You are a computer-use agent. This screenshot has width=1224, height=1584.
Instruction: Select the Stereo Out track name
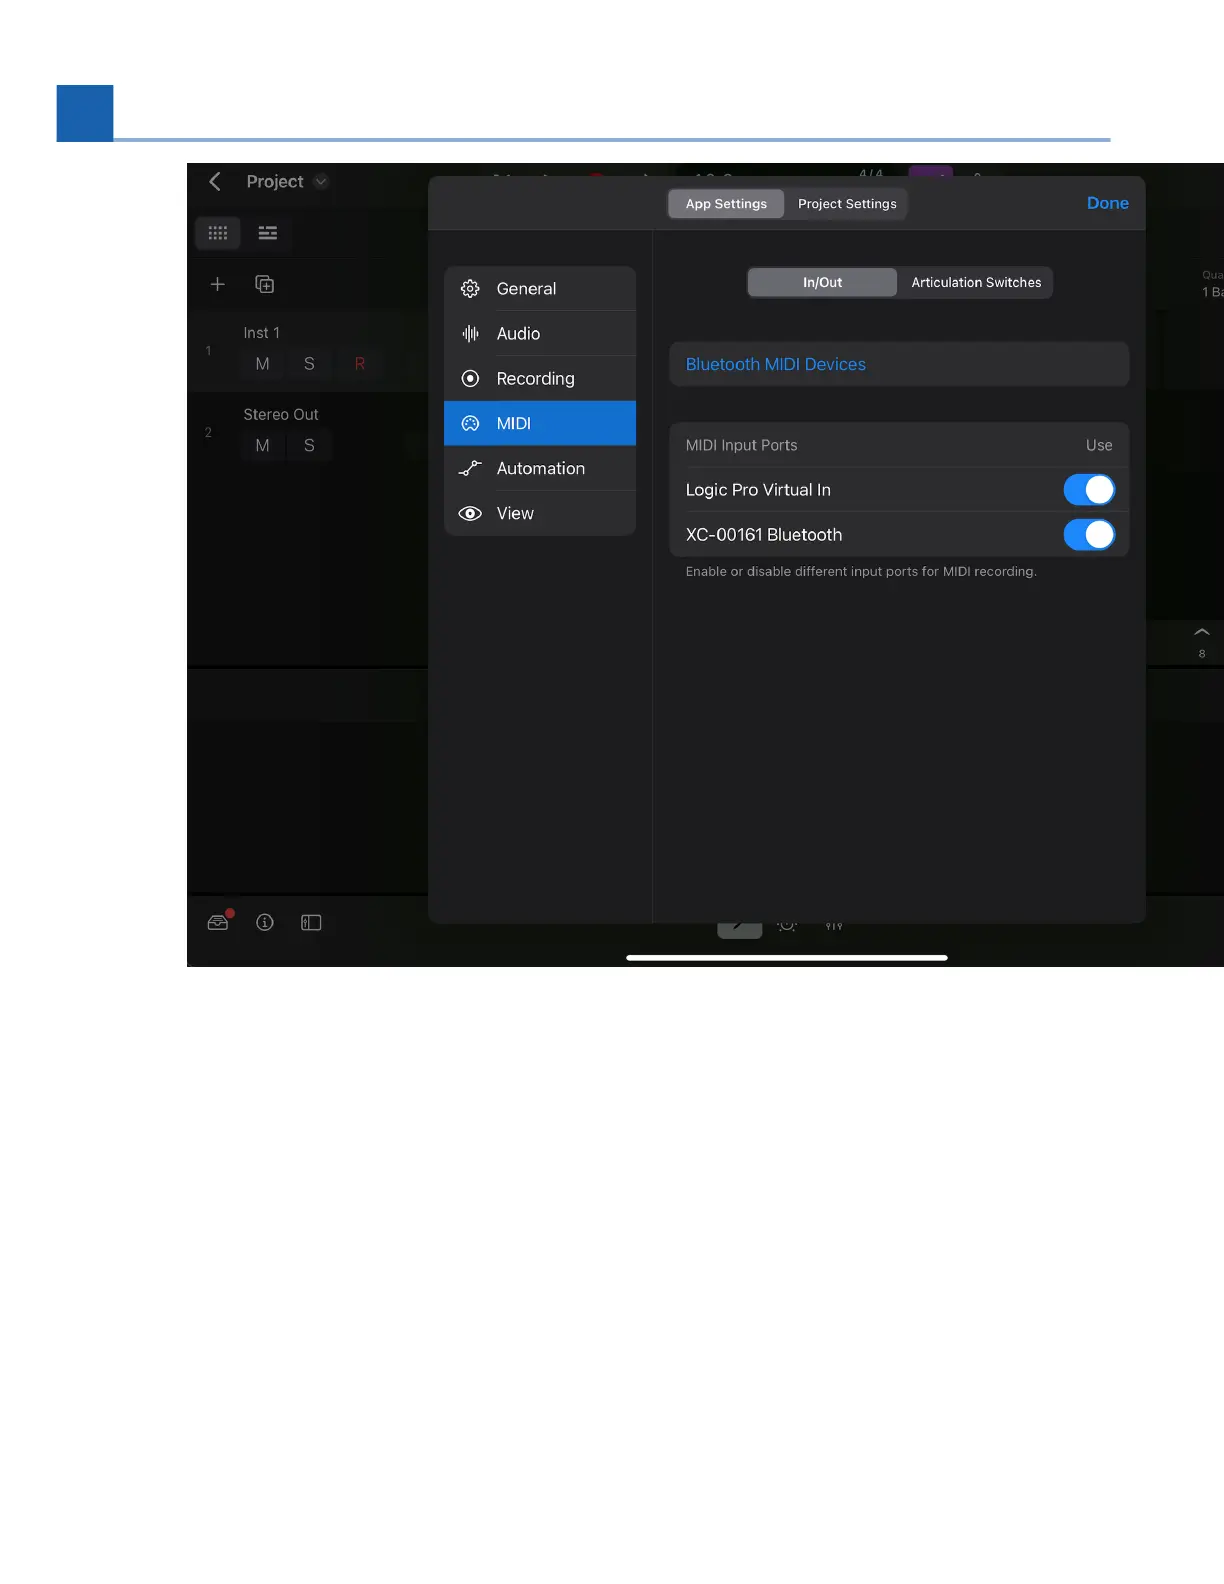[x=281, y=414]
